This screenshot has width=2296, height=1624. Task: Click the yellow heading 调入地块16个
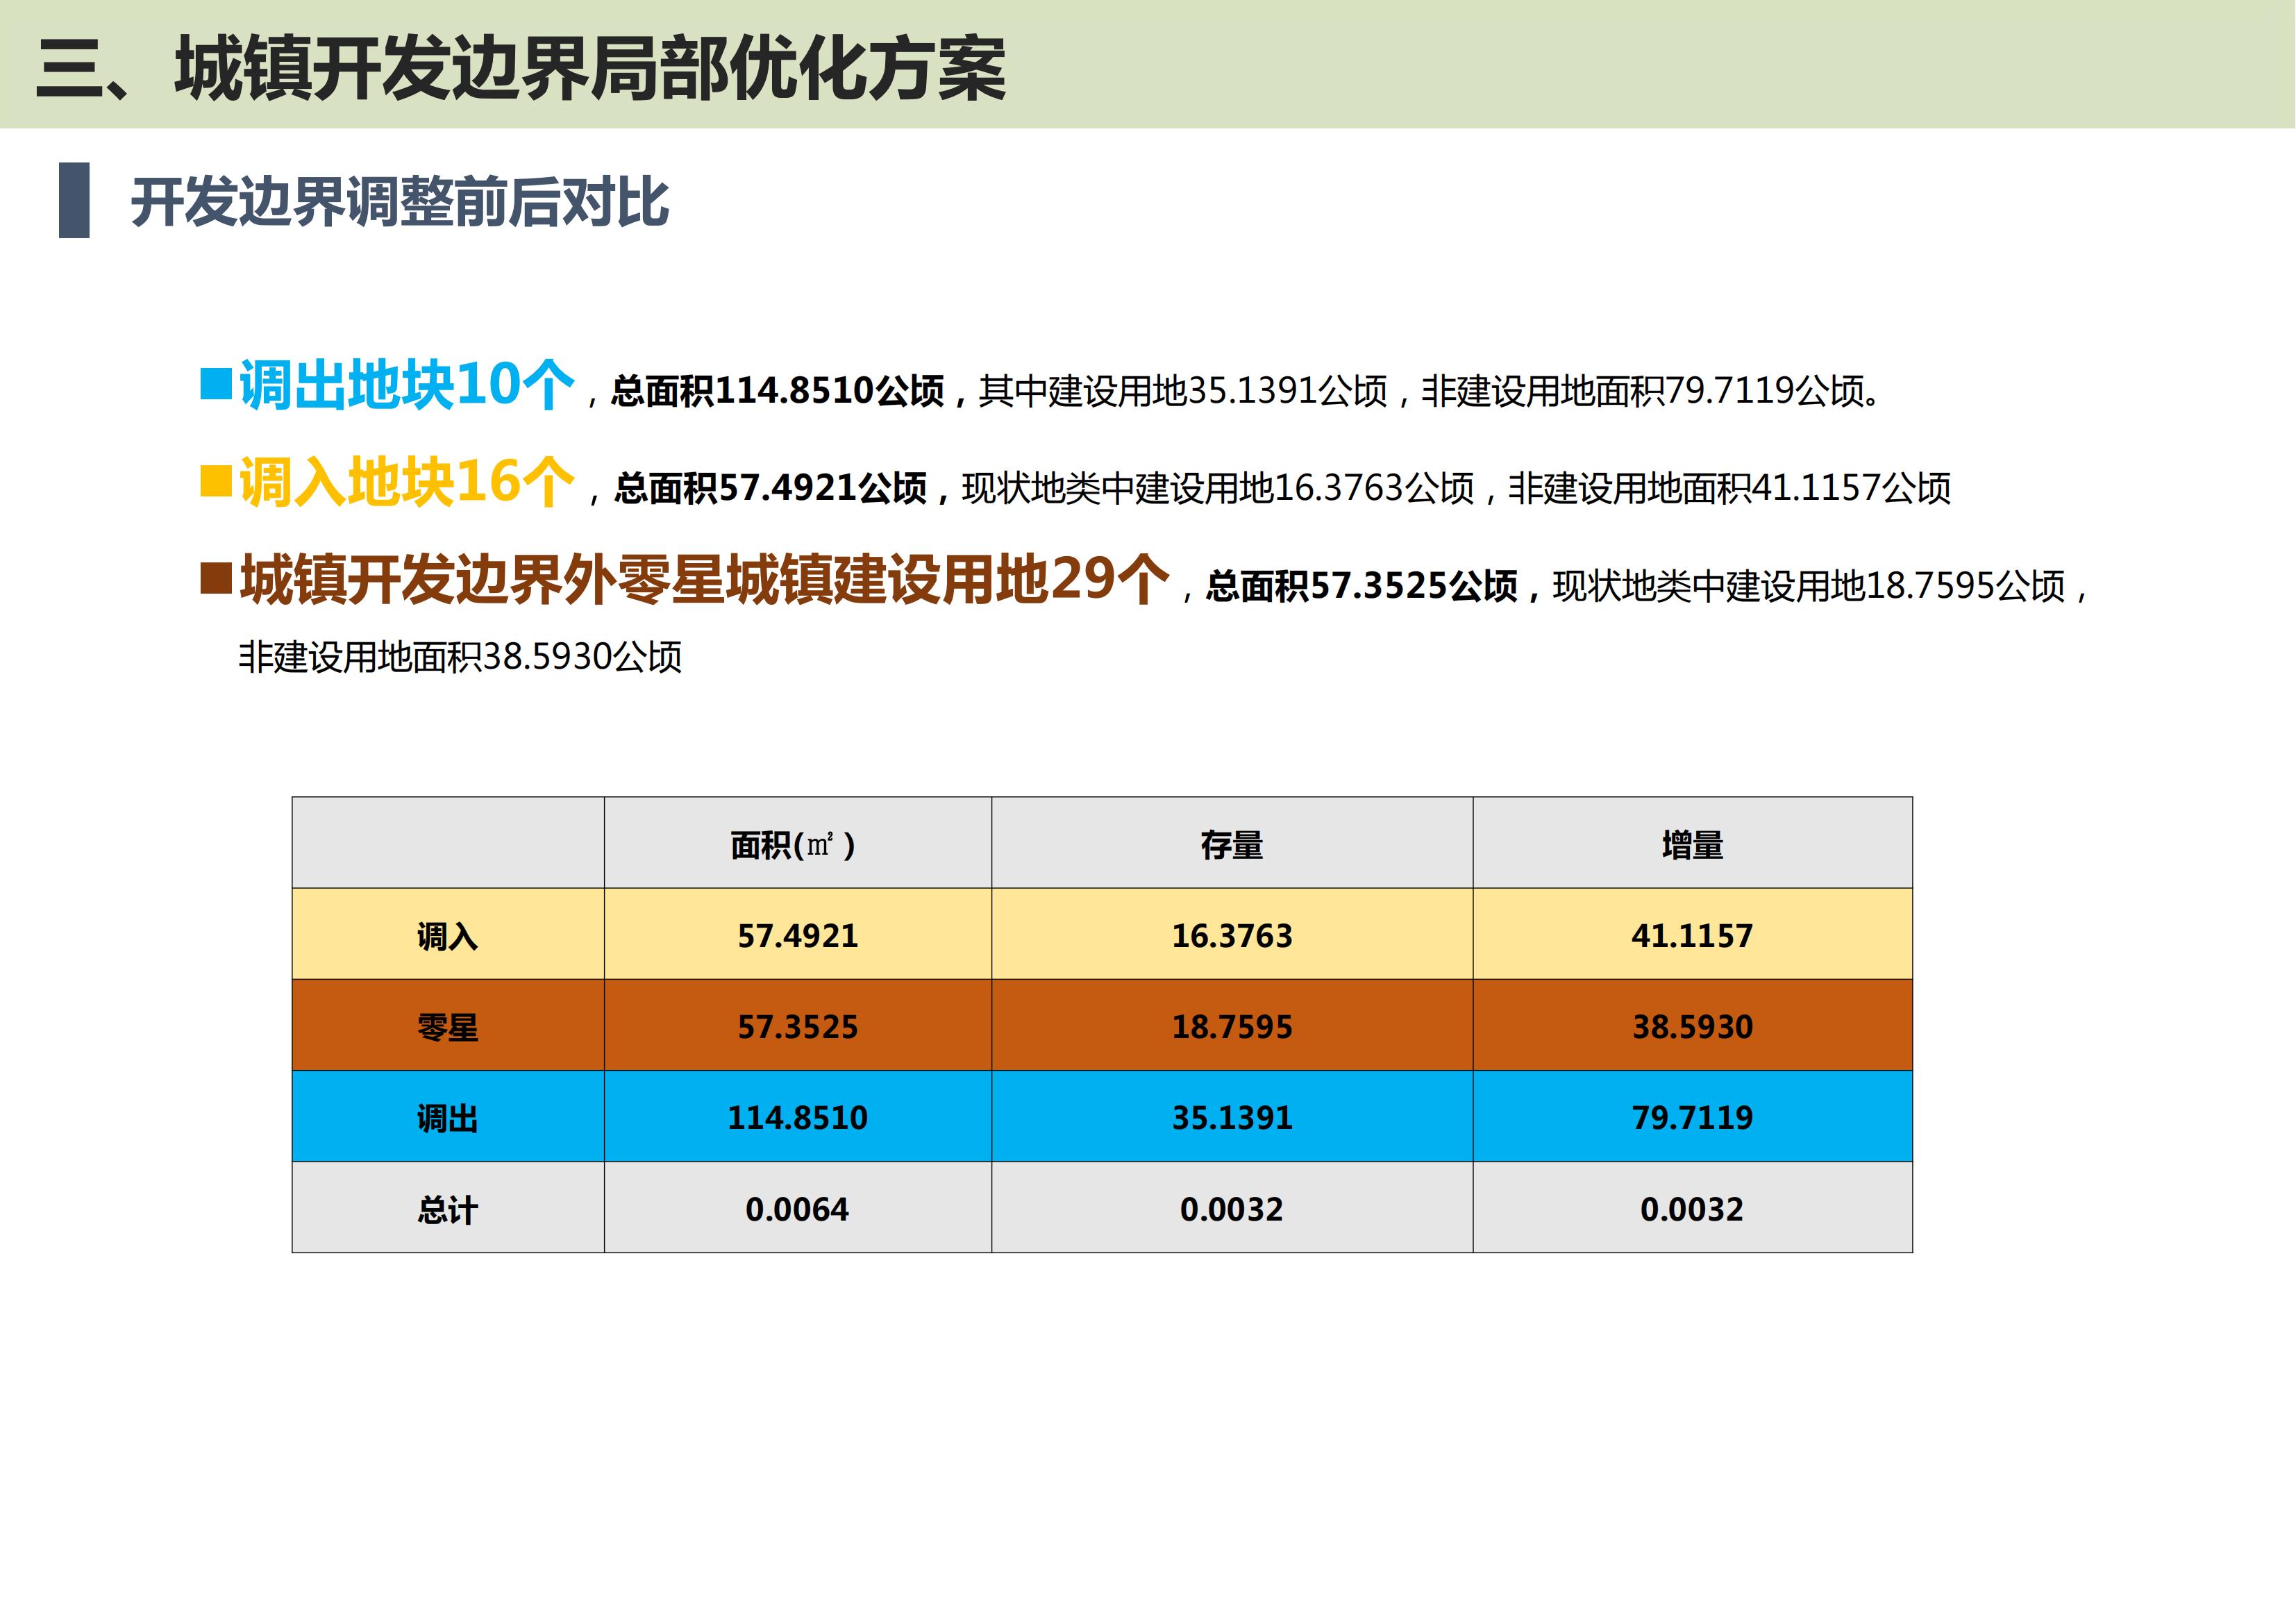[x=407, y=482]
